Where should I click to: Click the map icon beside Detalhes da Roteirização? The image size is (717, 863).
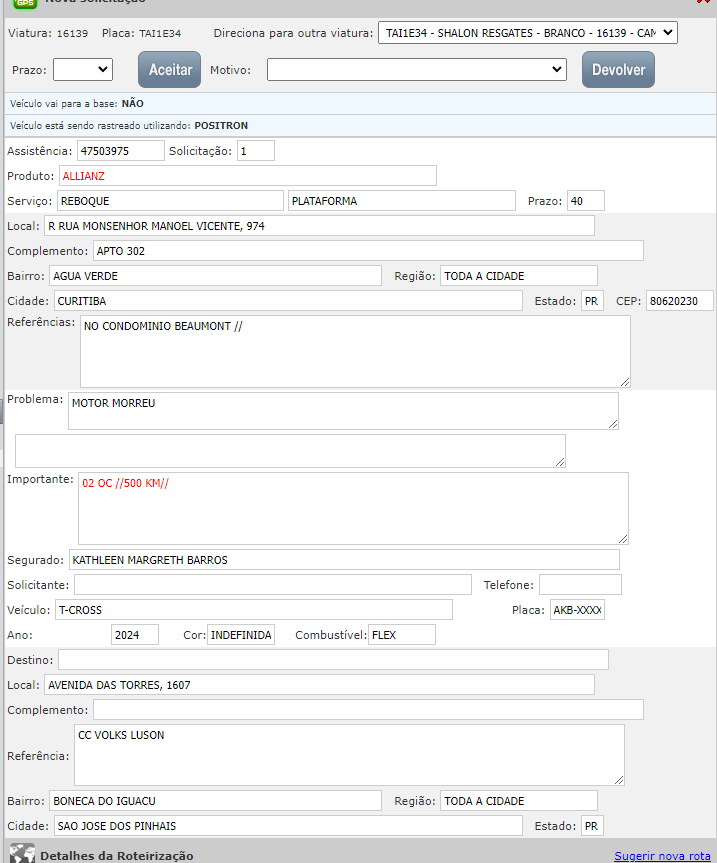click(x=22, y=854)
